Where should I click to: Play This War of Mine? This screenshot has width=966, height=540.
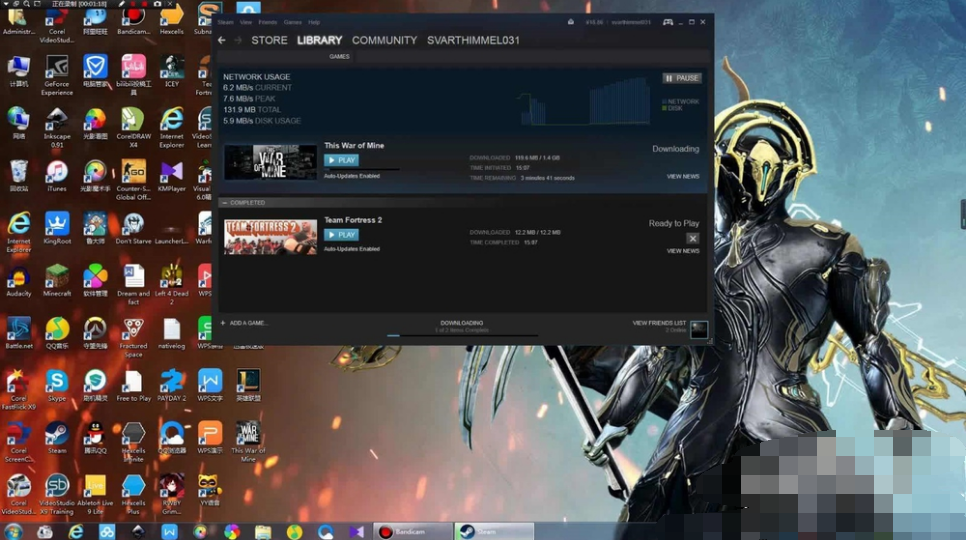point(341,160)
